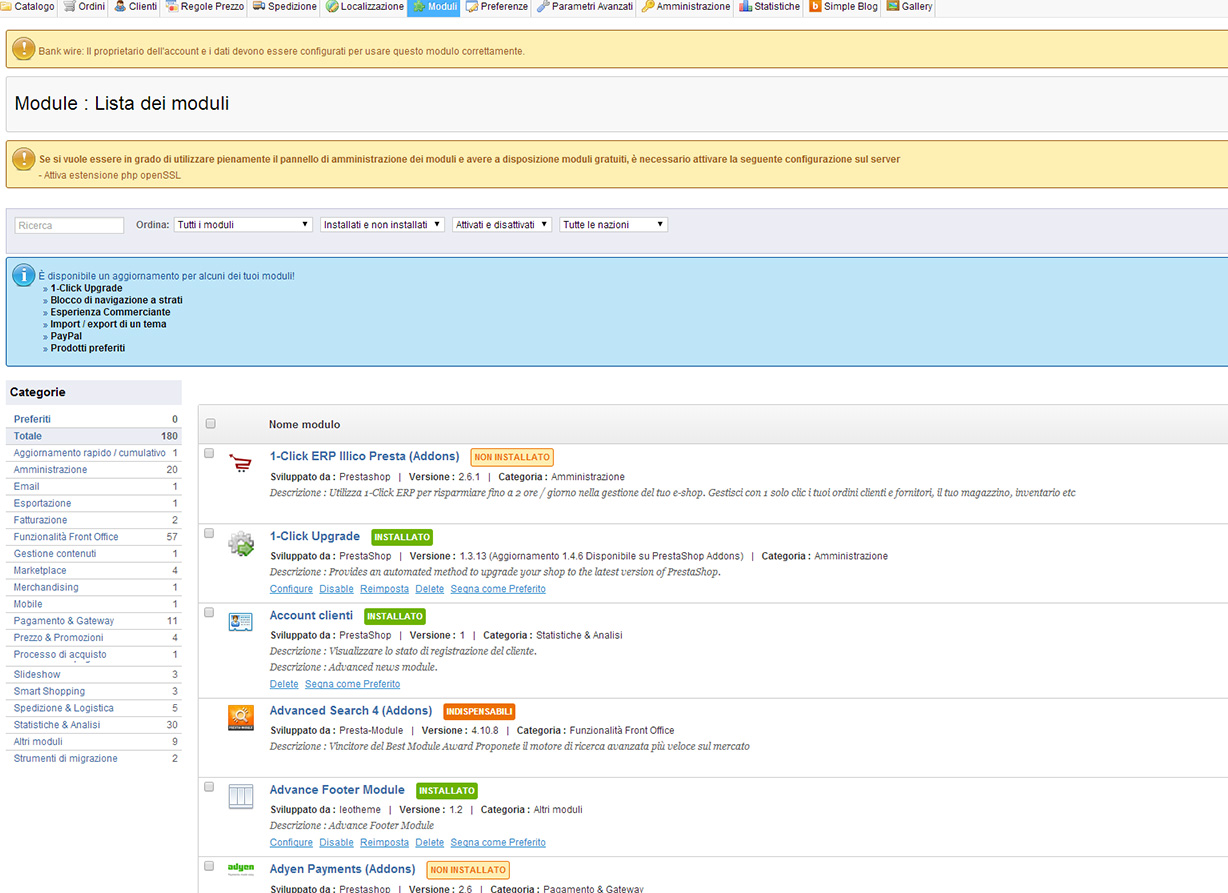
Task: Open the Preferenze tab
Action: coord(497,7)
